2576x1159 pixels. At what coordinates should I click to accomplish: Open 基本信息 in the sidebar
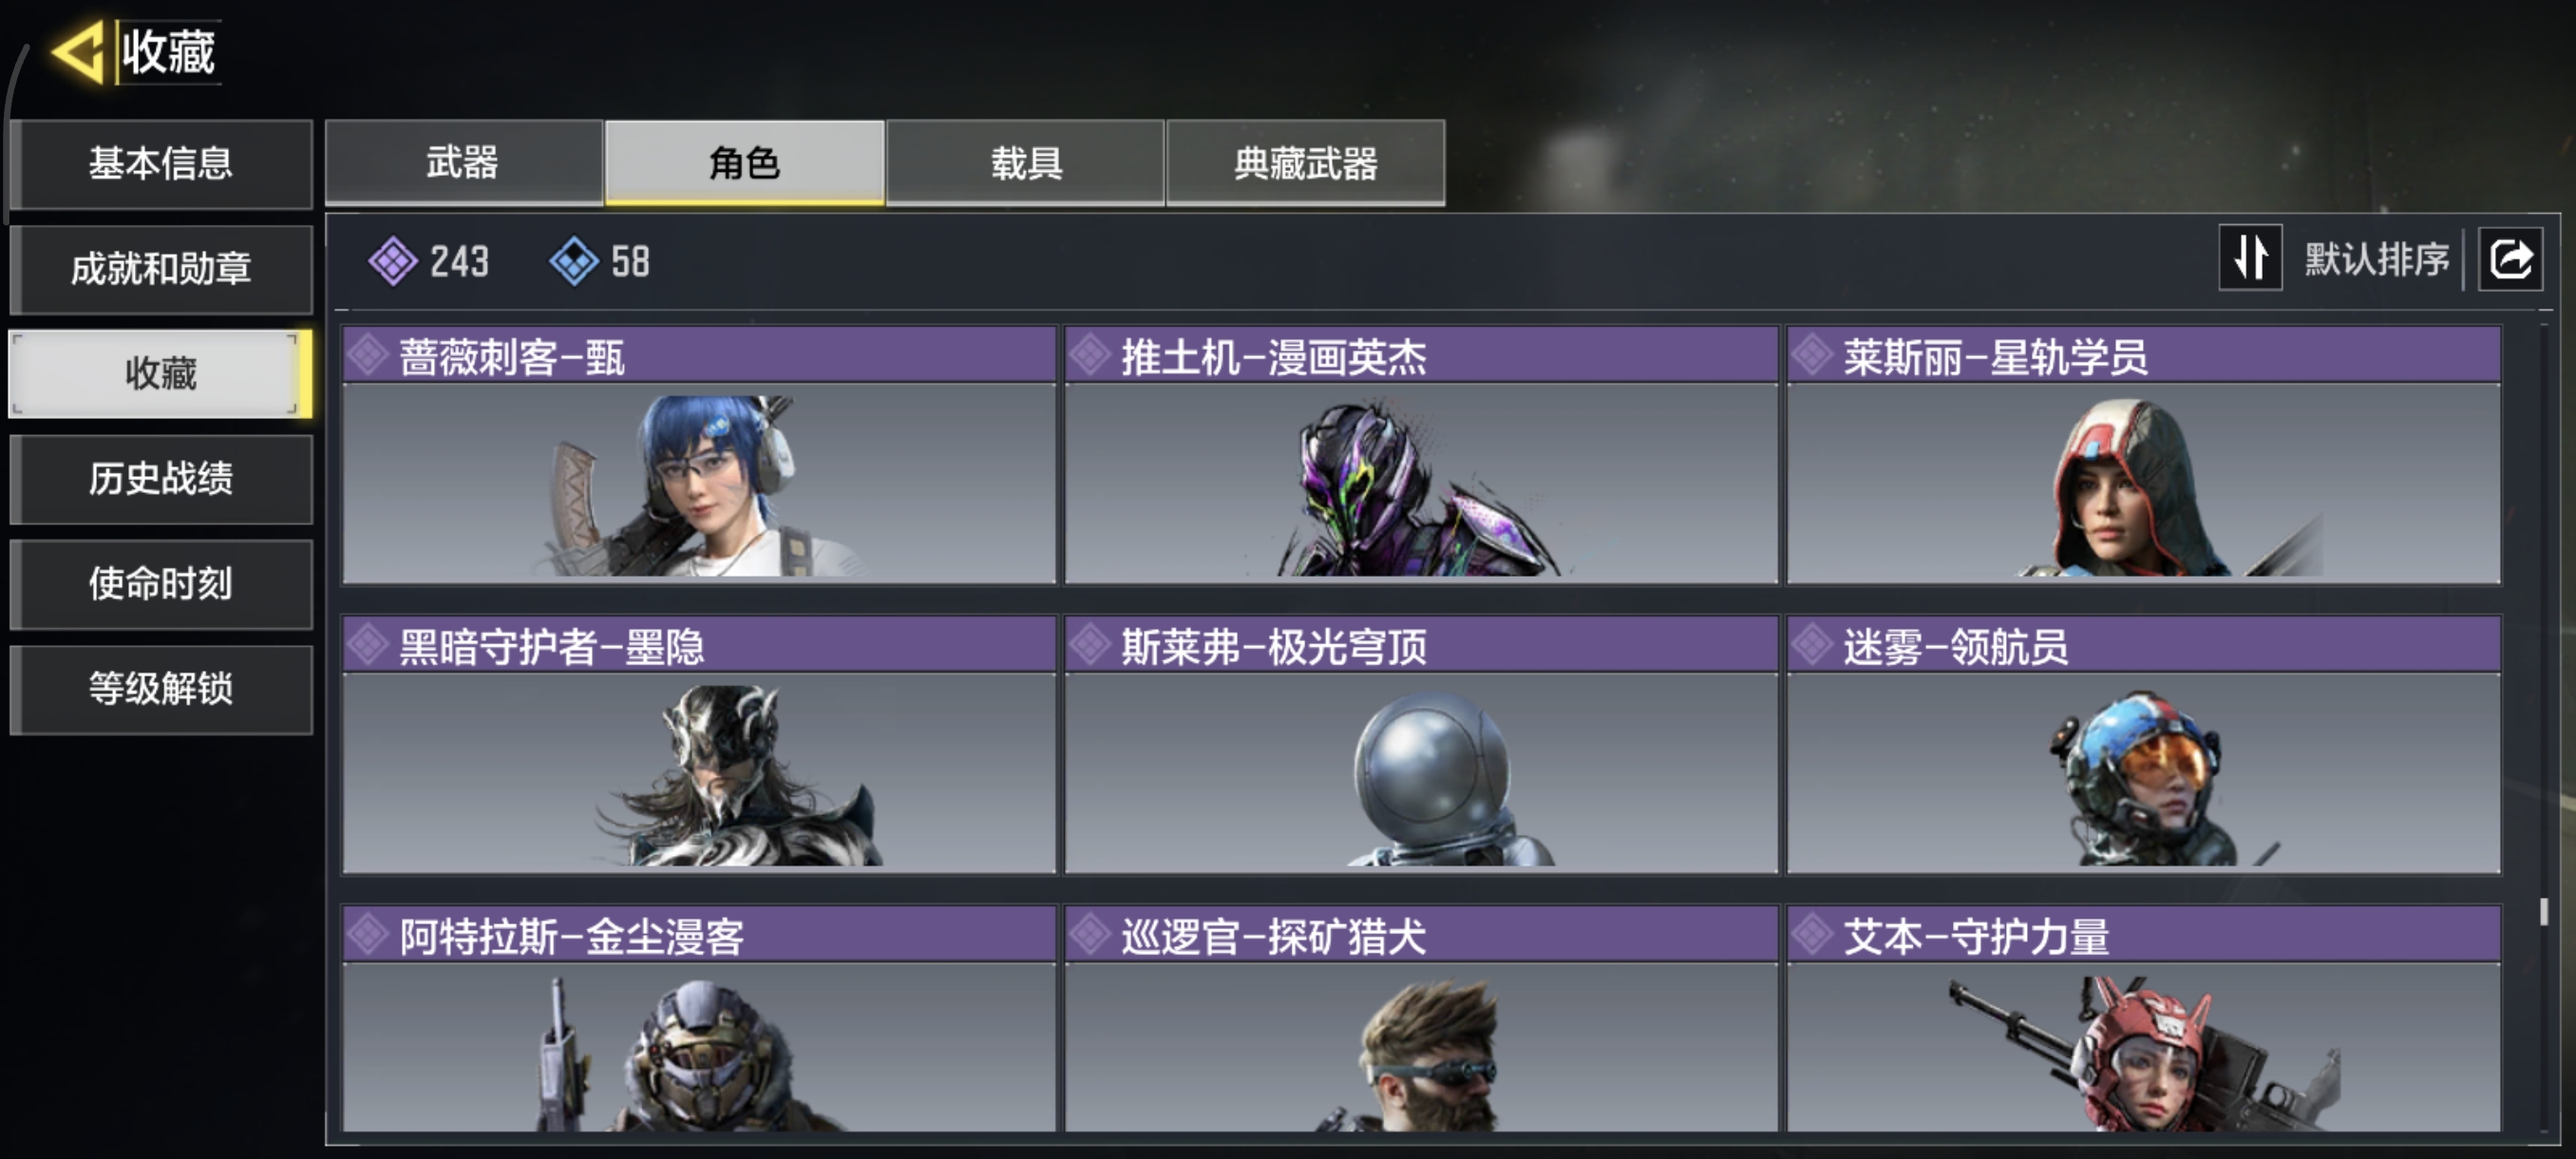tap(161, 163)
